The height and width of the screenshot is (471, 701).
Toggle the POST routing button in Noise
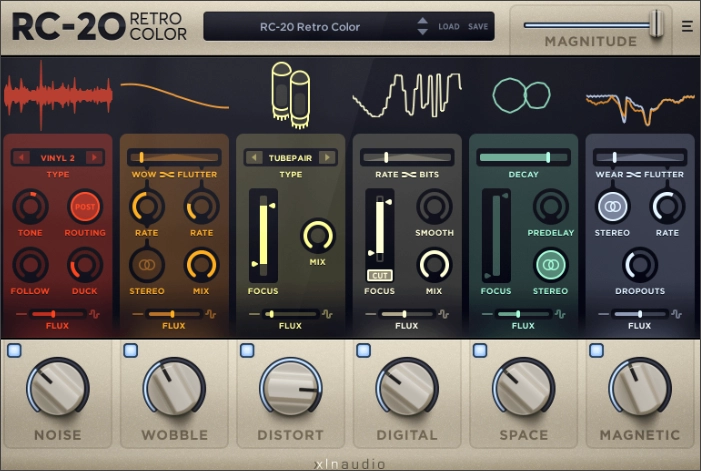[x=85, y=206]
